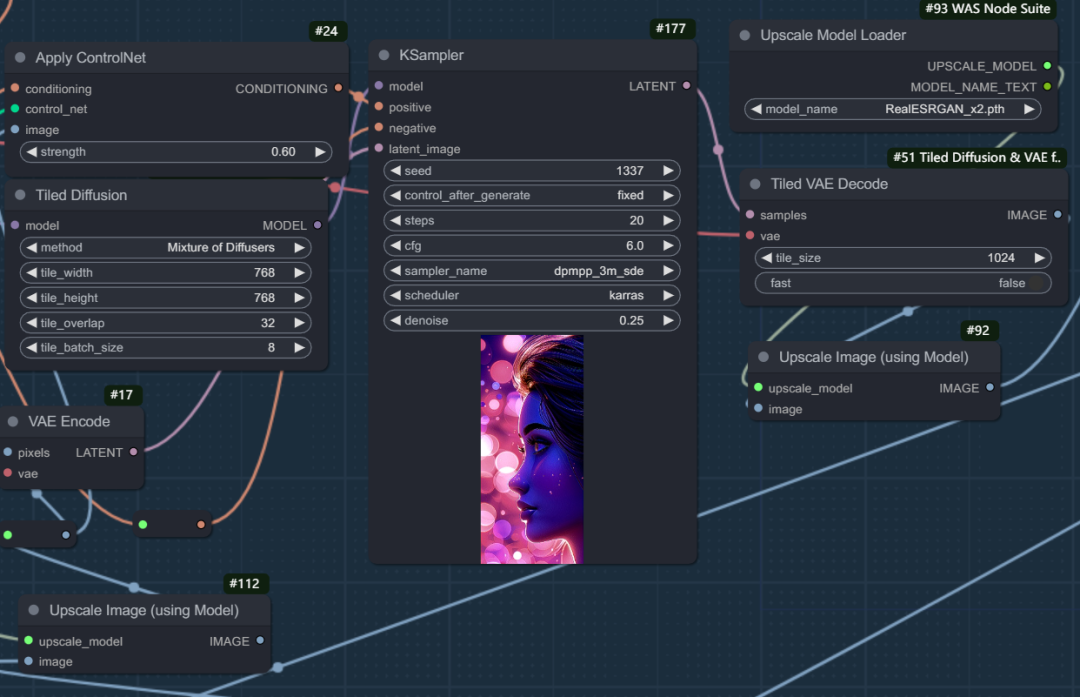Collapse Upscale Image node #92 dot

(x=763, y=357)
